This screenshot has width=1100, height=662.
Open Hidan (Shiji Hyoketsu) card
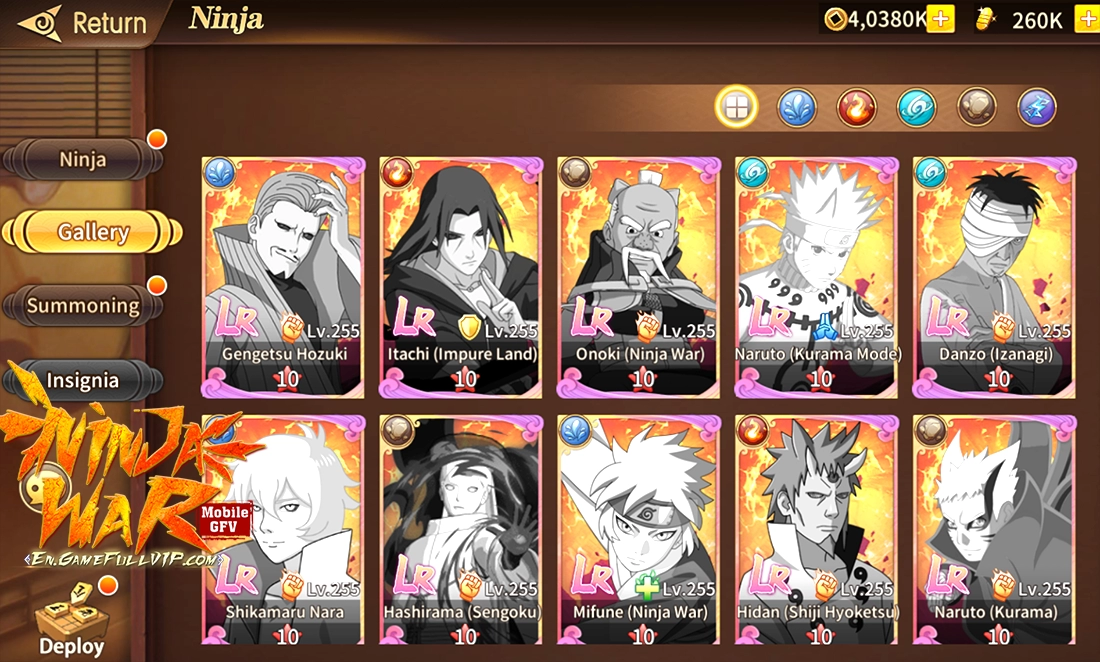click(817, 530)
